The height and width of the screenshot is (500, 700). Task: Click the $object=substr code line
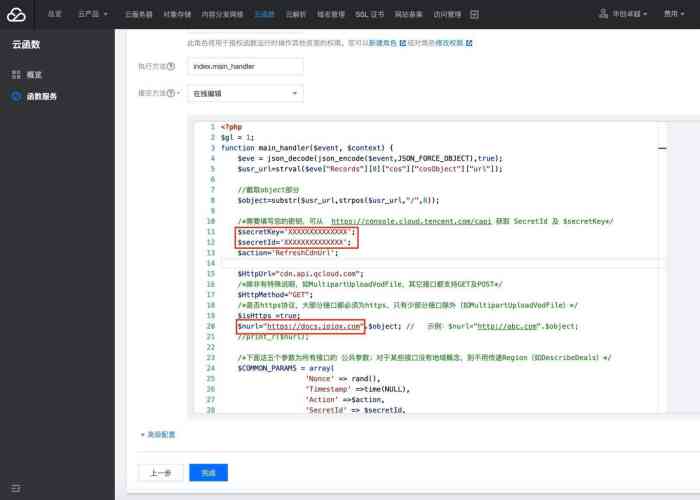point(338,200)
